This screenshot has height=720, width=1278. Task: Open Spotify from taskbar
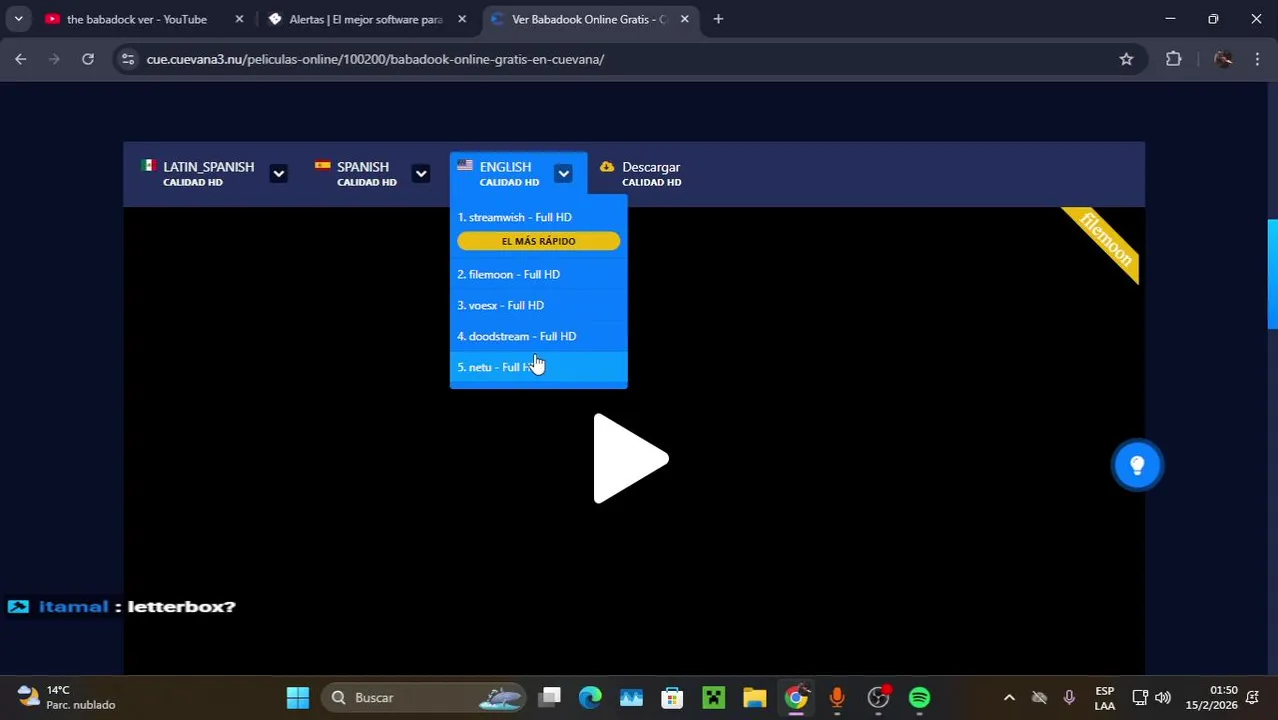coord(919,697)
